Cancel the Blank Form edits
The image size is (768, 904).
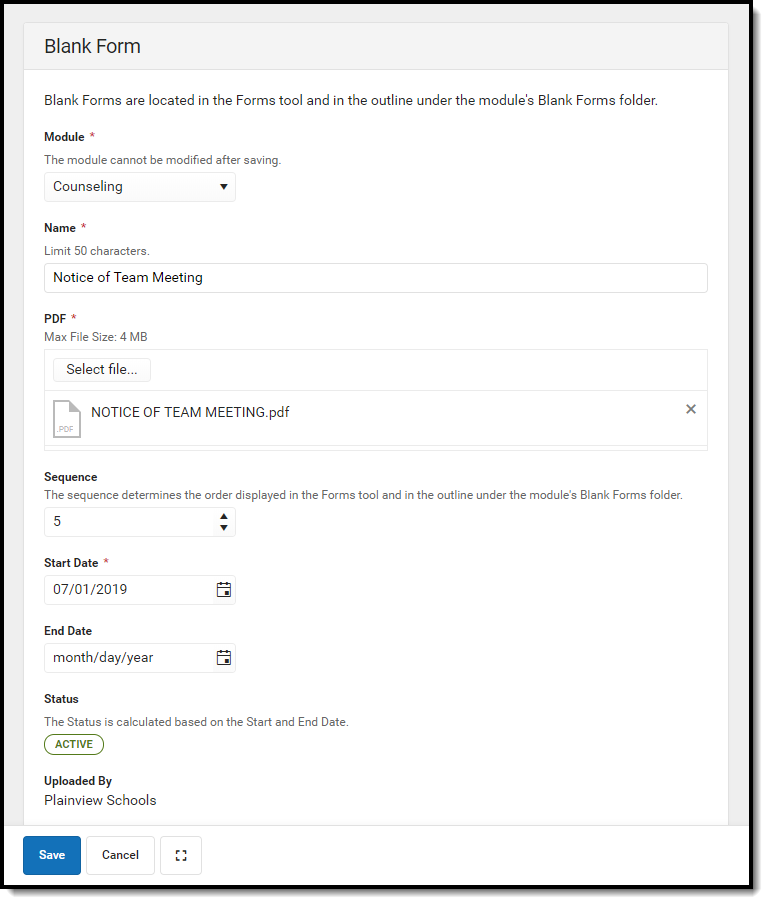[120, 855]
